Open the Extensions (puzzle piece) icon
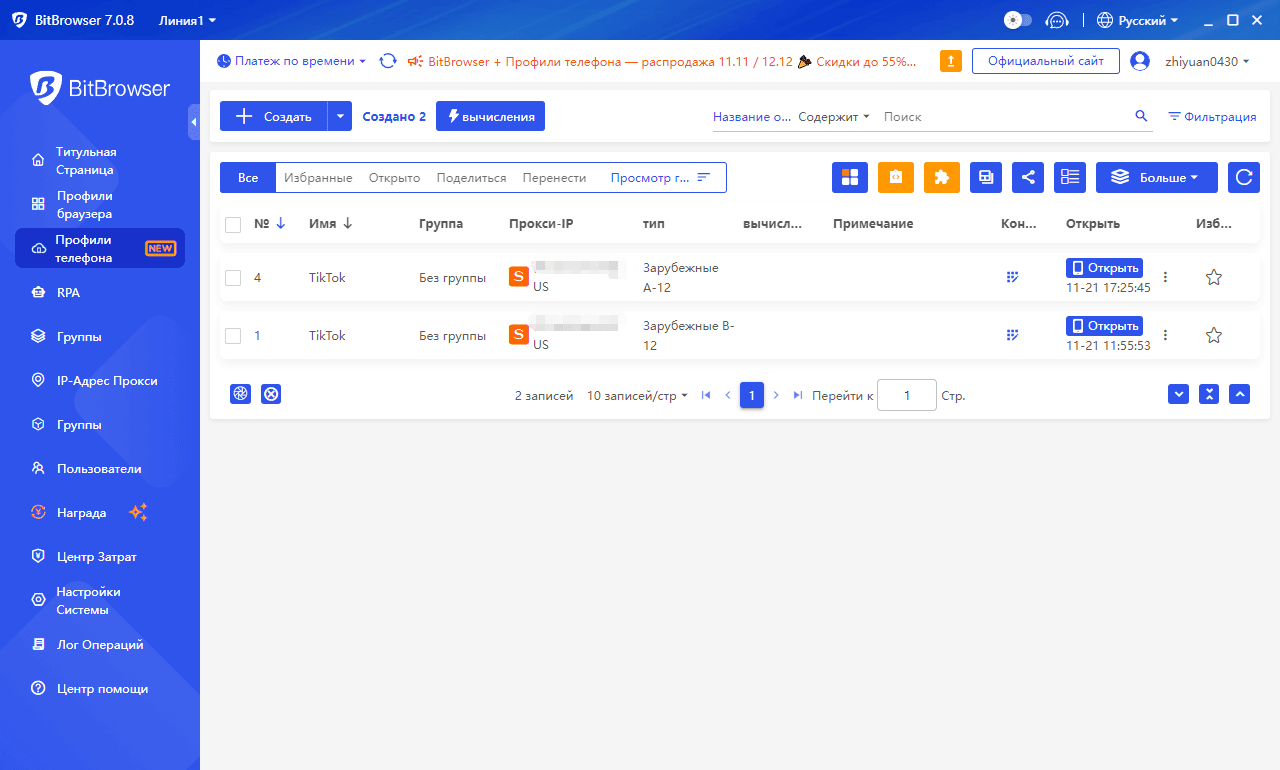Image resolution: width=1280 pixels, height=770 pixels. [x=940, y=177]
